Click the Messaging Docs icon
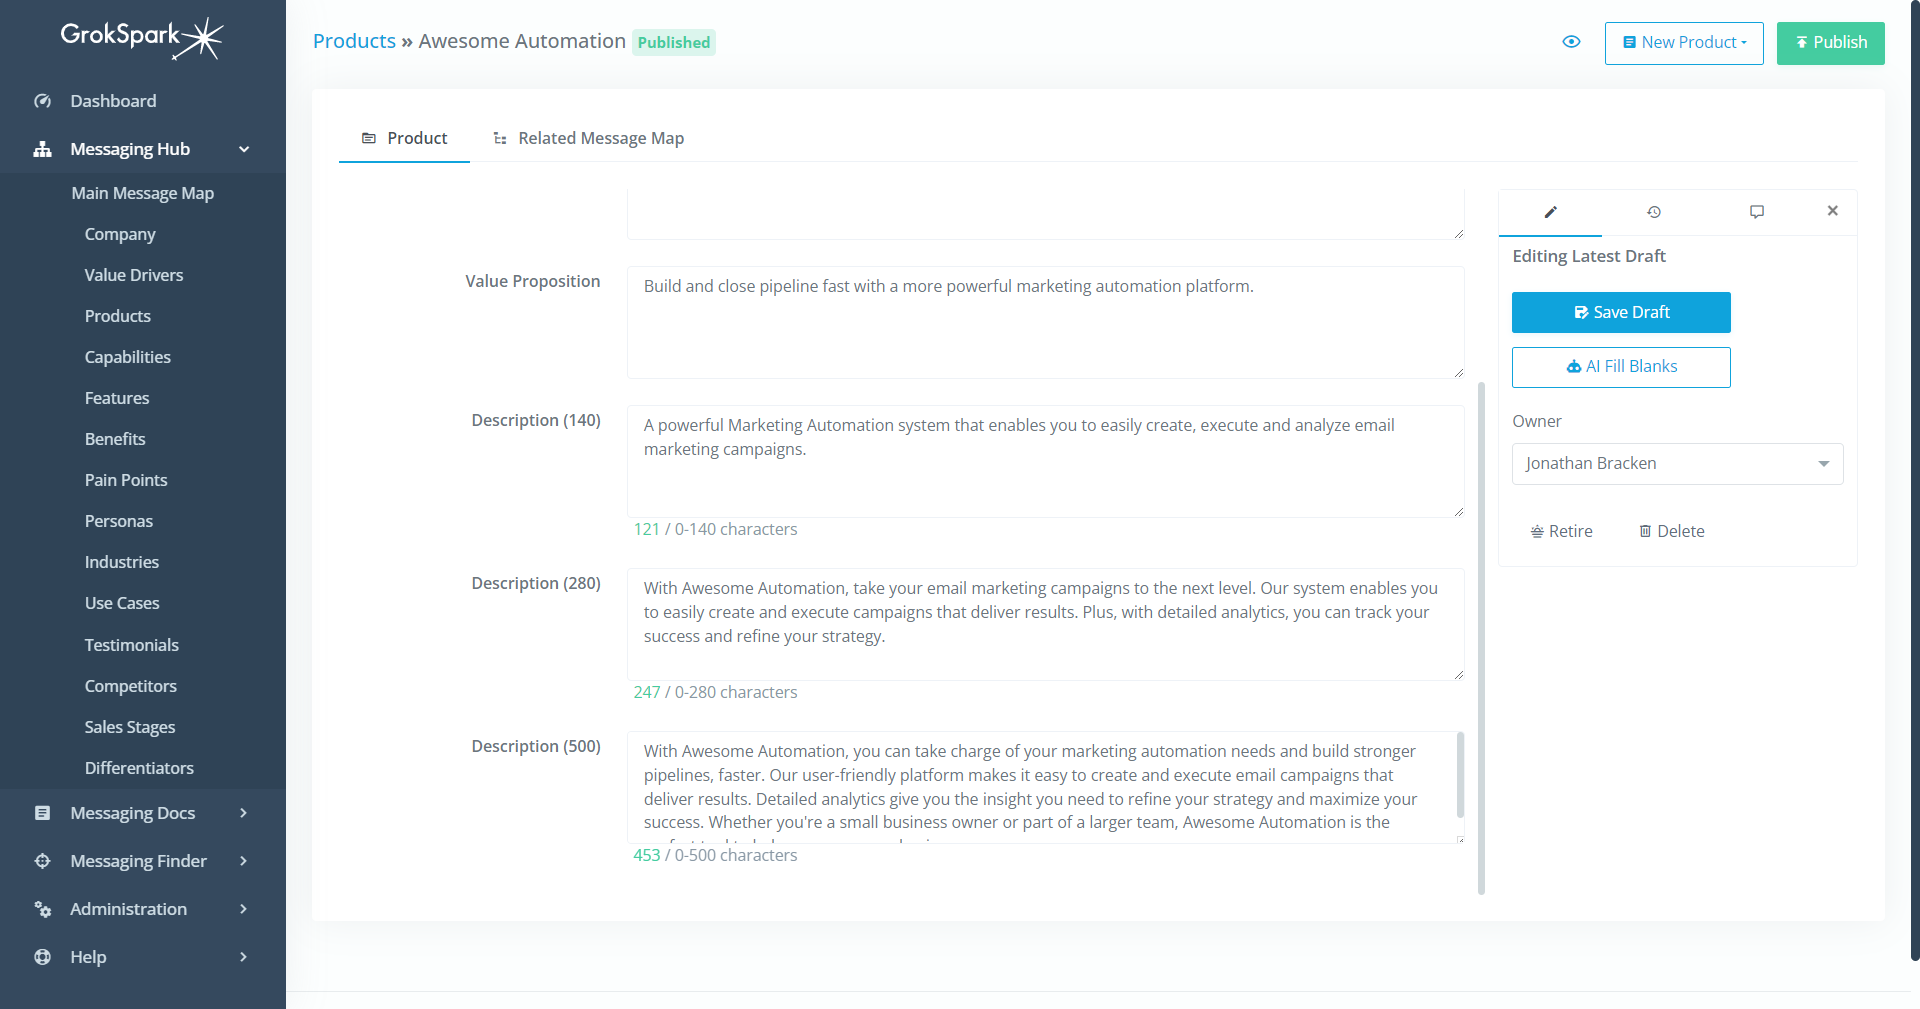 [42, 813]
